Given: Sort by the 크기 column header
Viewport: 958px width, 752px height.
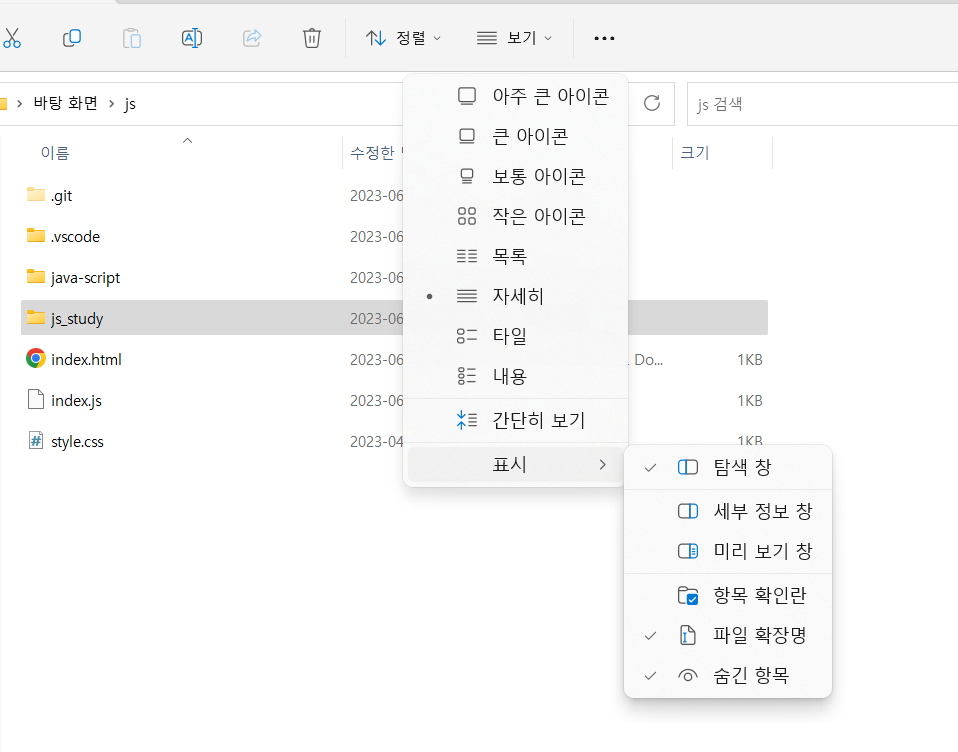Looking at the screenshot, I should coord(695,153).
